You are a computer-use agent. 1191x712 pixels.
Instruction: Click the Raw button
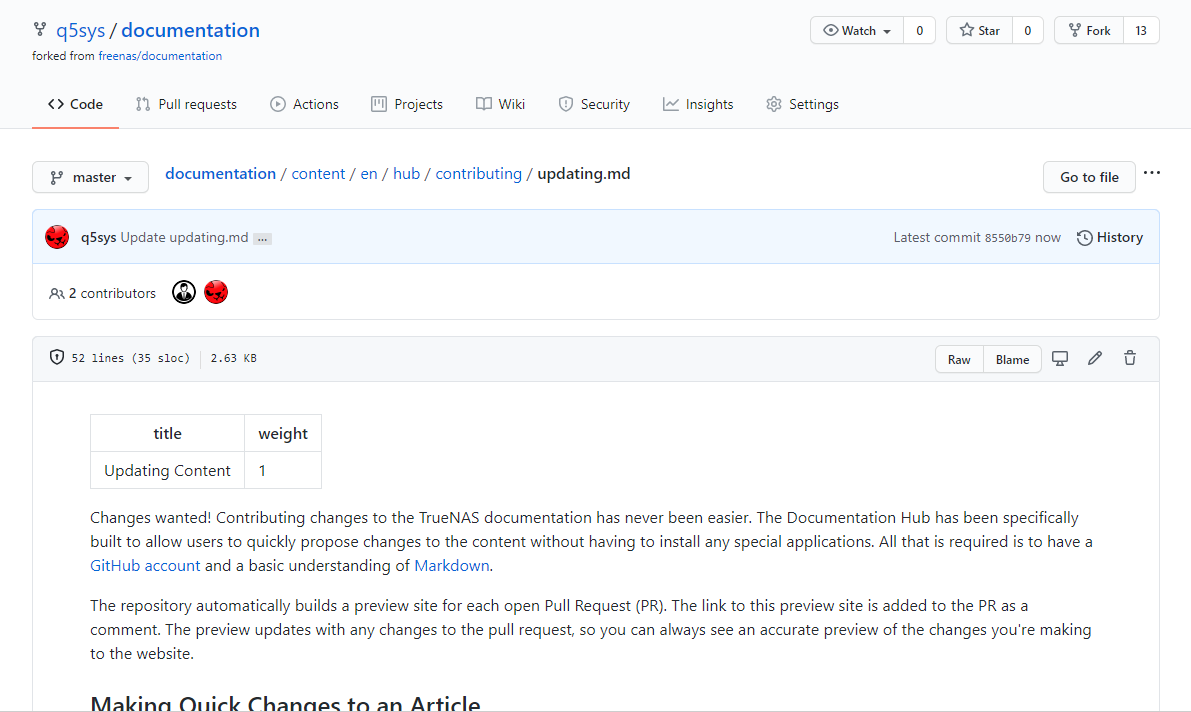click(x=959, y=359)
